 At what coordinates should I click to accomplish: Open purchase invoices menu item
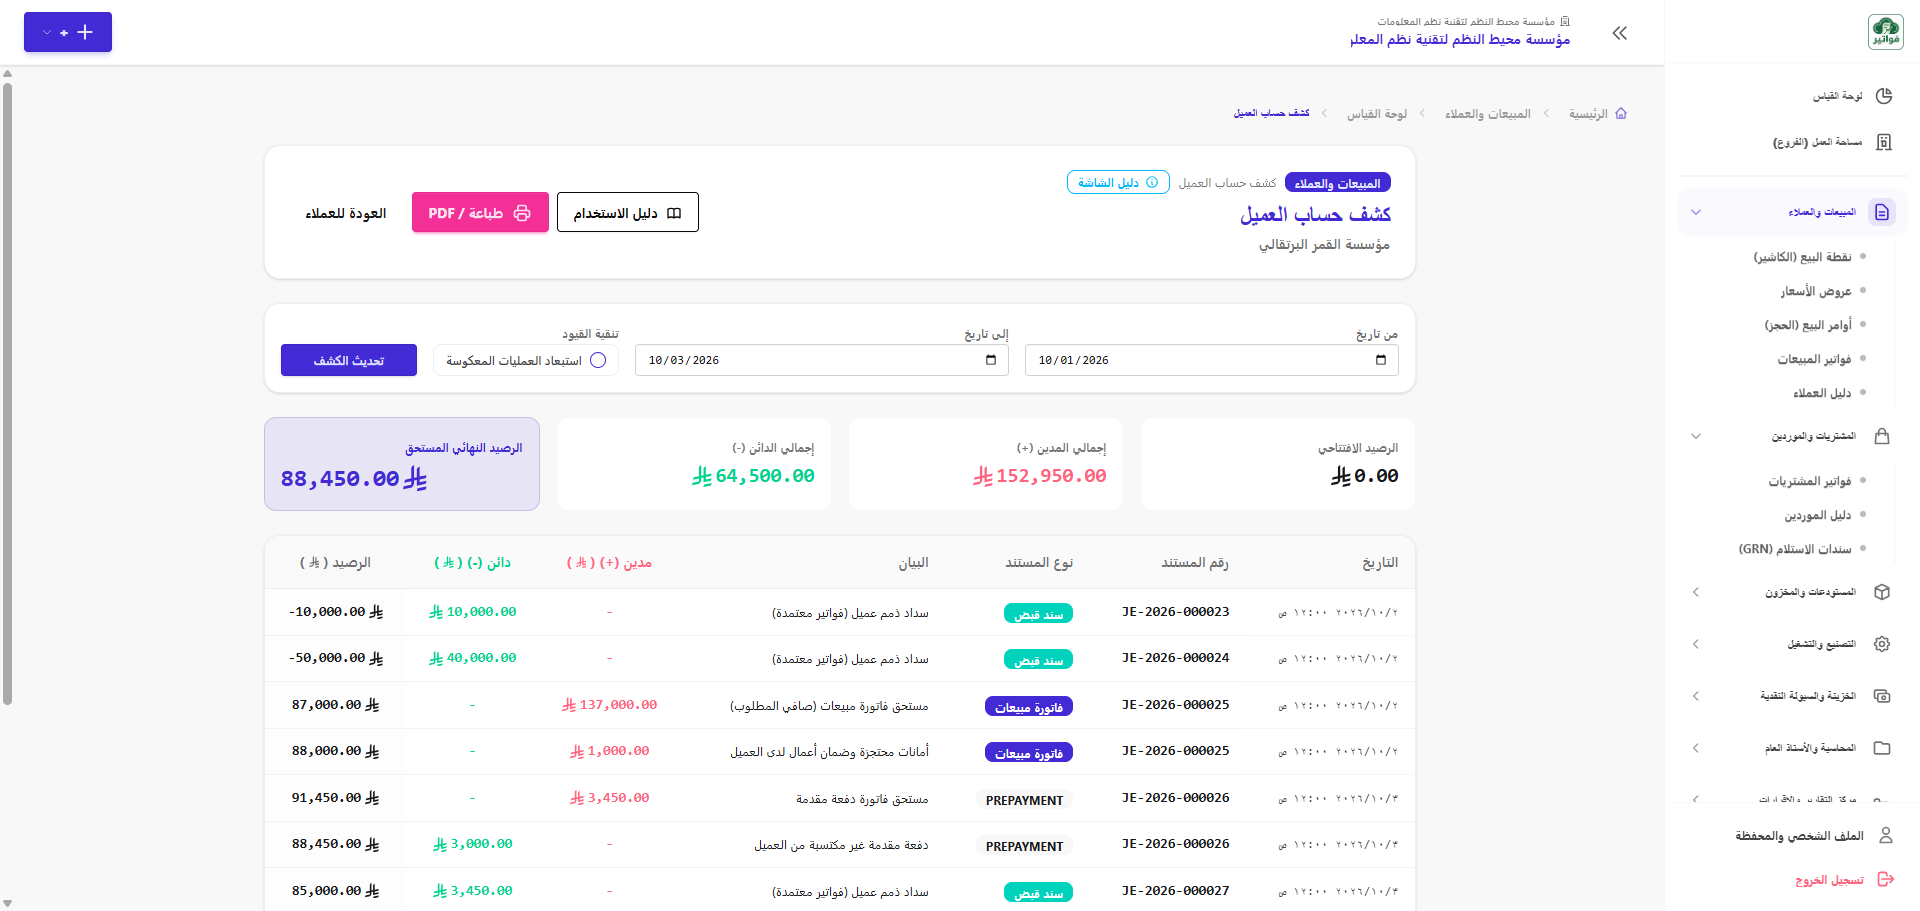1810,481
